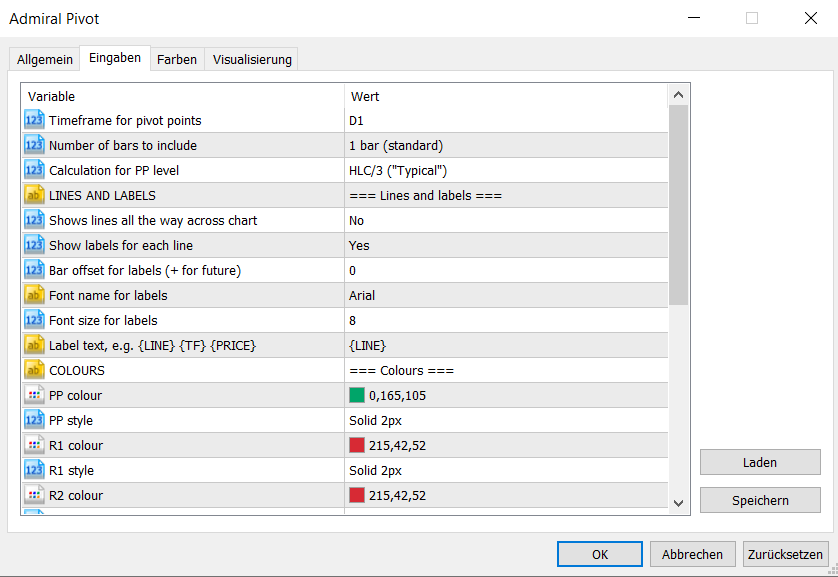
Task: Toggle the 'Show labels for each line' Yes value
Action: (x=506, y=245)
